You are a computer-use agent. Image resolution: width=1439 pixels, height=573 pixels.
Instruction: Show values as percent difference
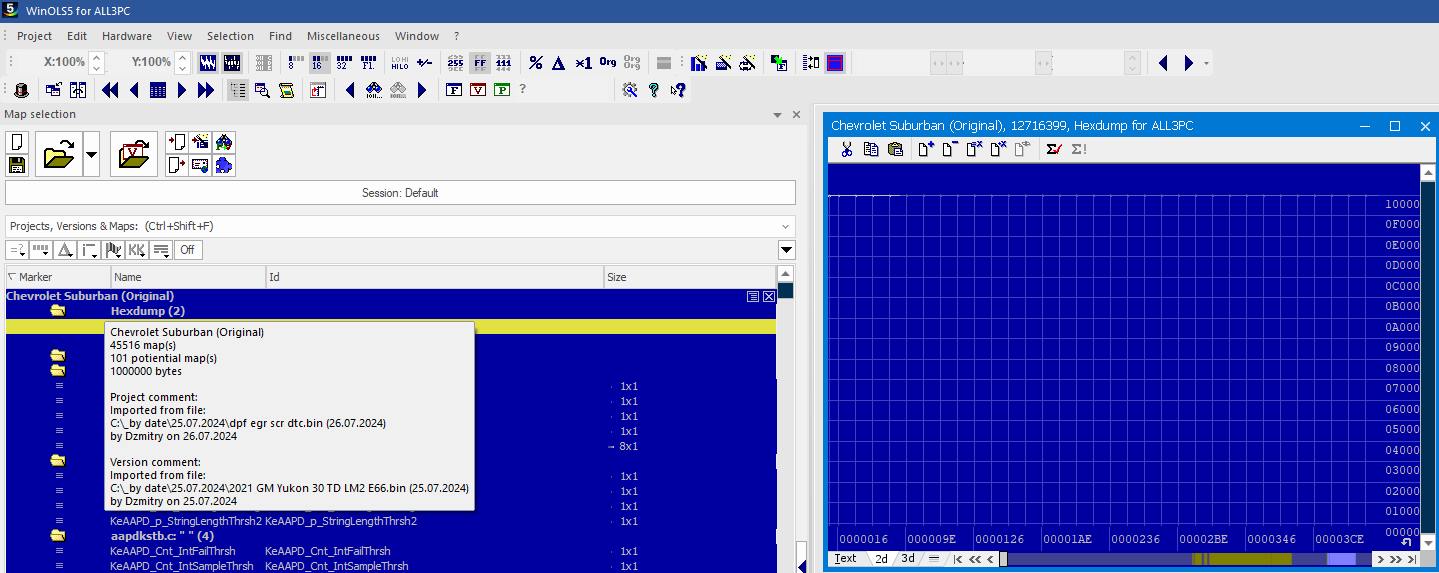[536, 62]
